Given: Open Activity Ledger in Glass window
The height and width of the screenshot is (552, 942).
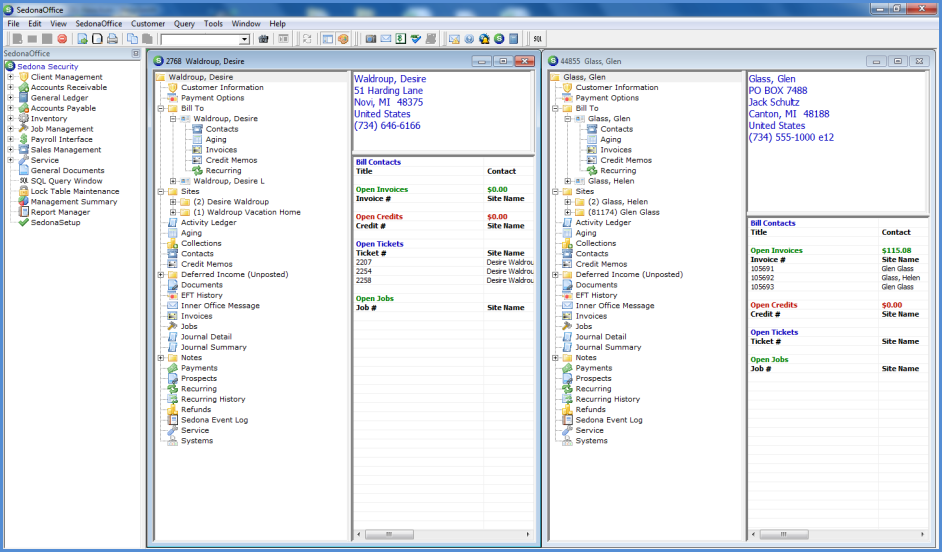Looking at the screenshot, I should pyautogui.click(x=603, y=222).
